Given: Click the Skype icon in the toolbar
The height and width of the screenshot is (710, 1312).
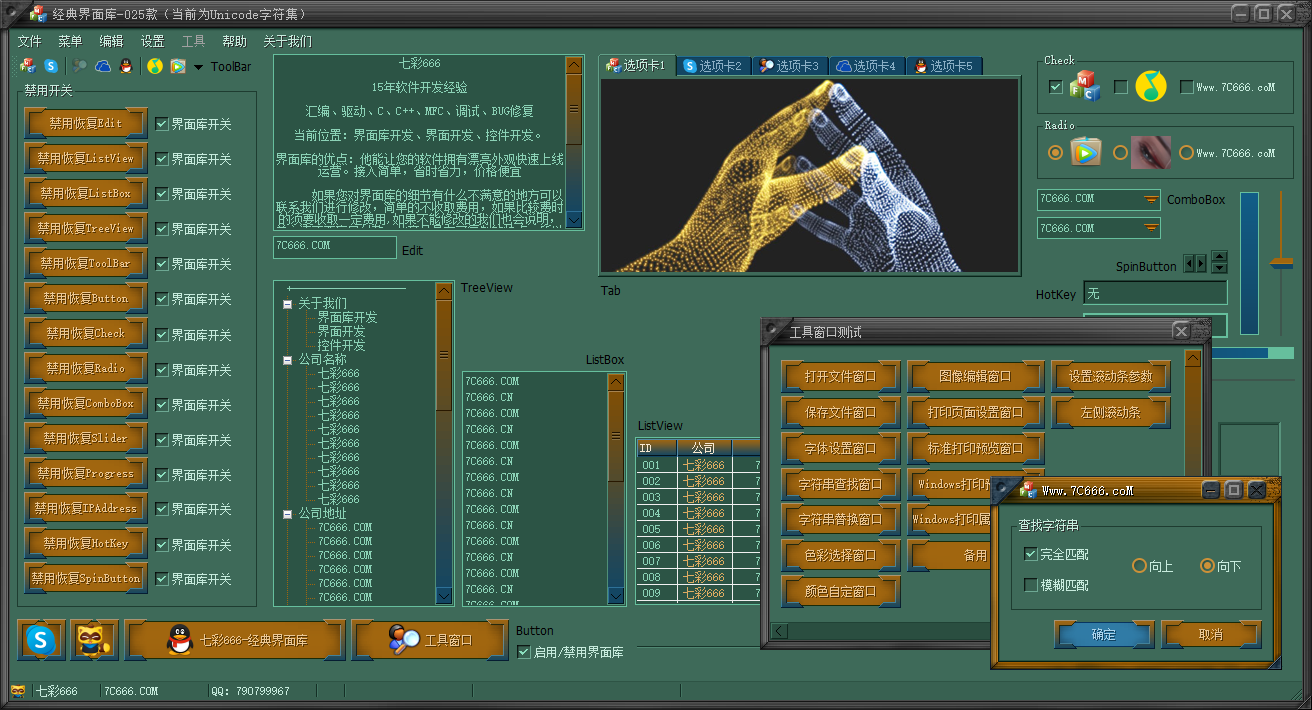Looking at the screenshot, I should (x=51, y=66).
